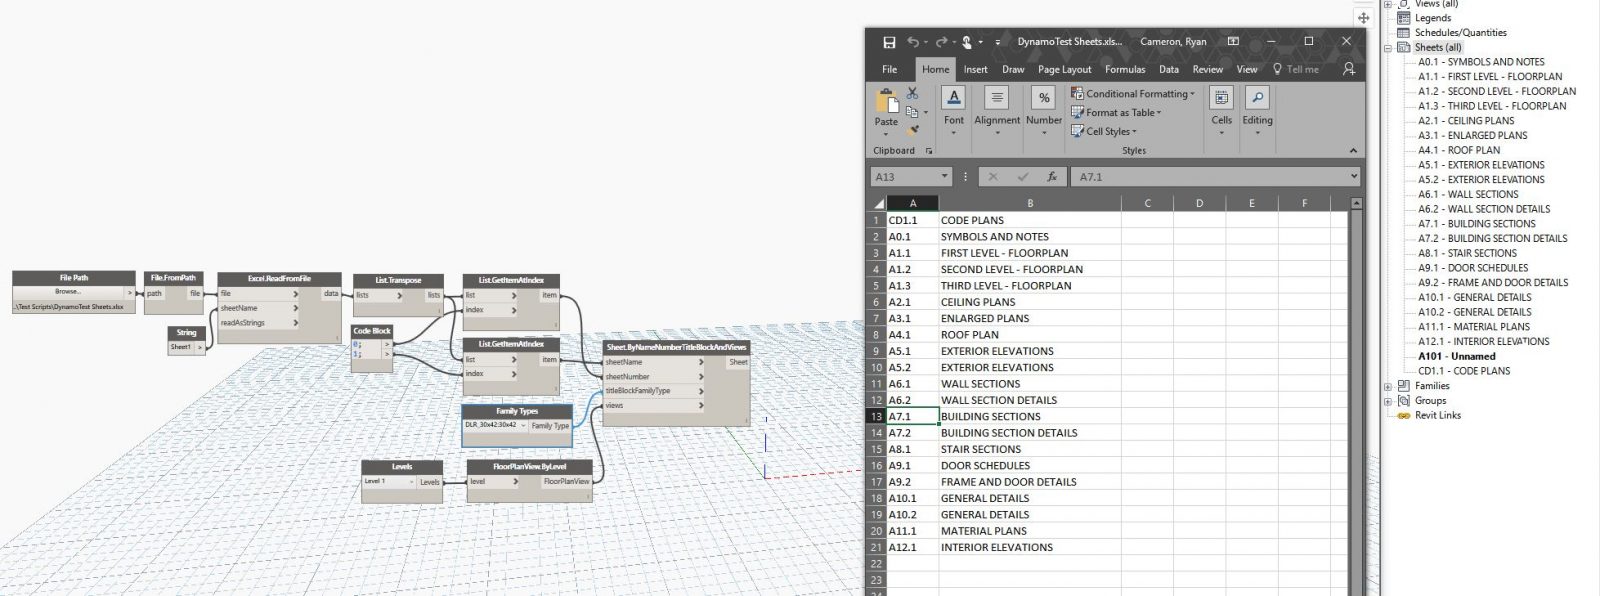Select column B header in Excel
The height and width of the screenshot is (596, 1600).
1030,203
